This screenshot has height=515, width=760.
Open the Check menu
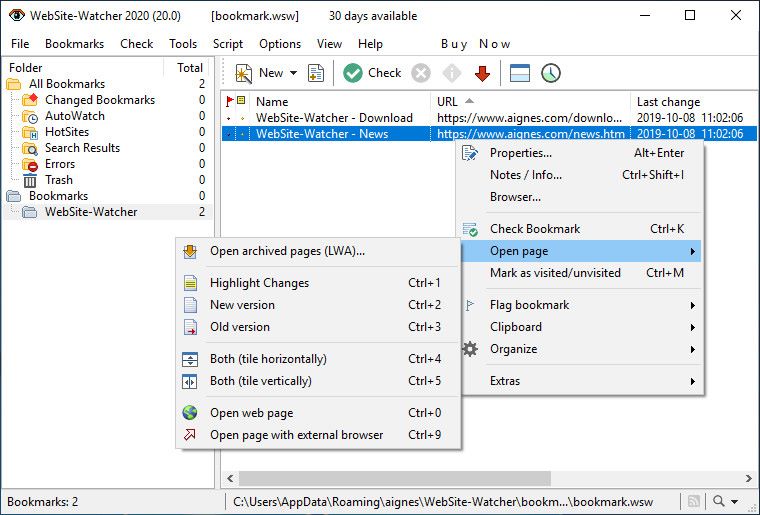137,44
